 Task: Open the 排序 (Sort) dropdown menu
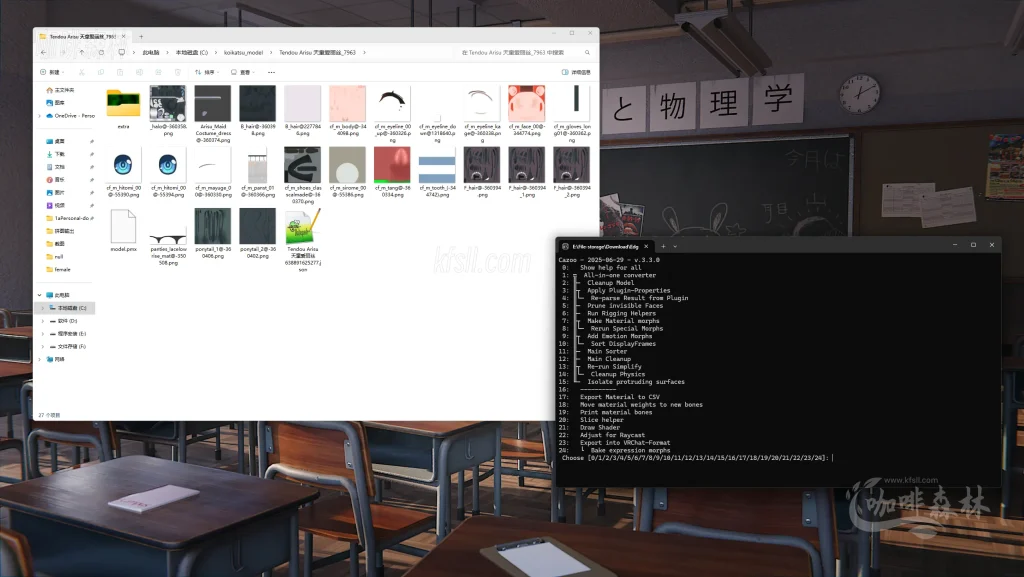click(207, 72)
